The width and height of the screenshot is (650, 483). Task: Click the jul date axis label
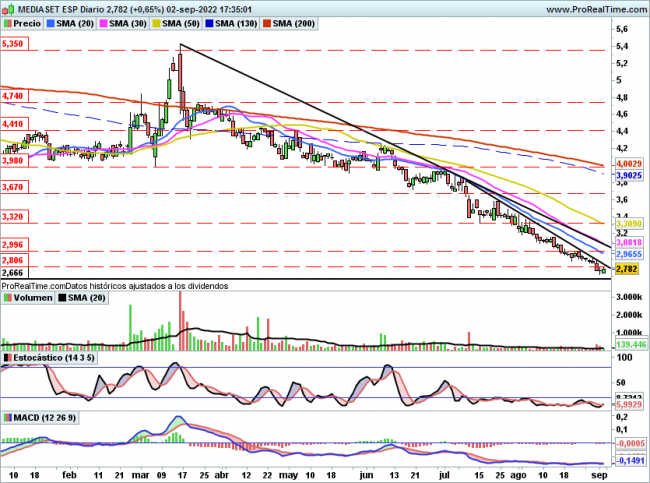coord(445,475)
